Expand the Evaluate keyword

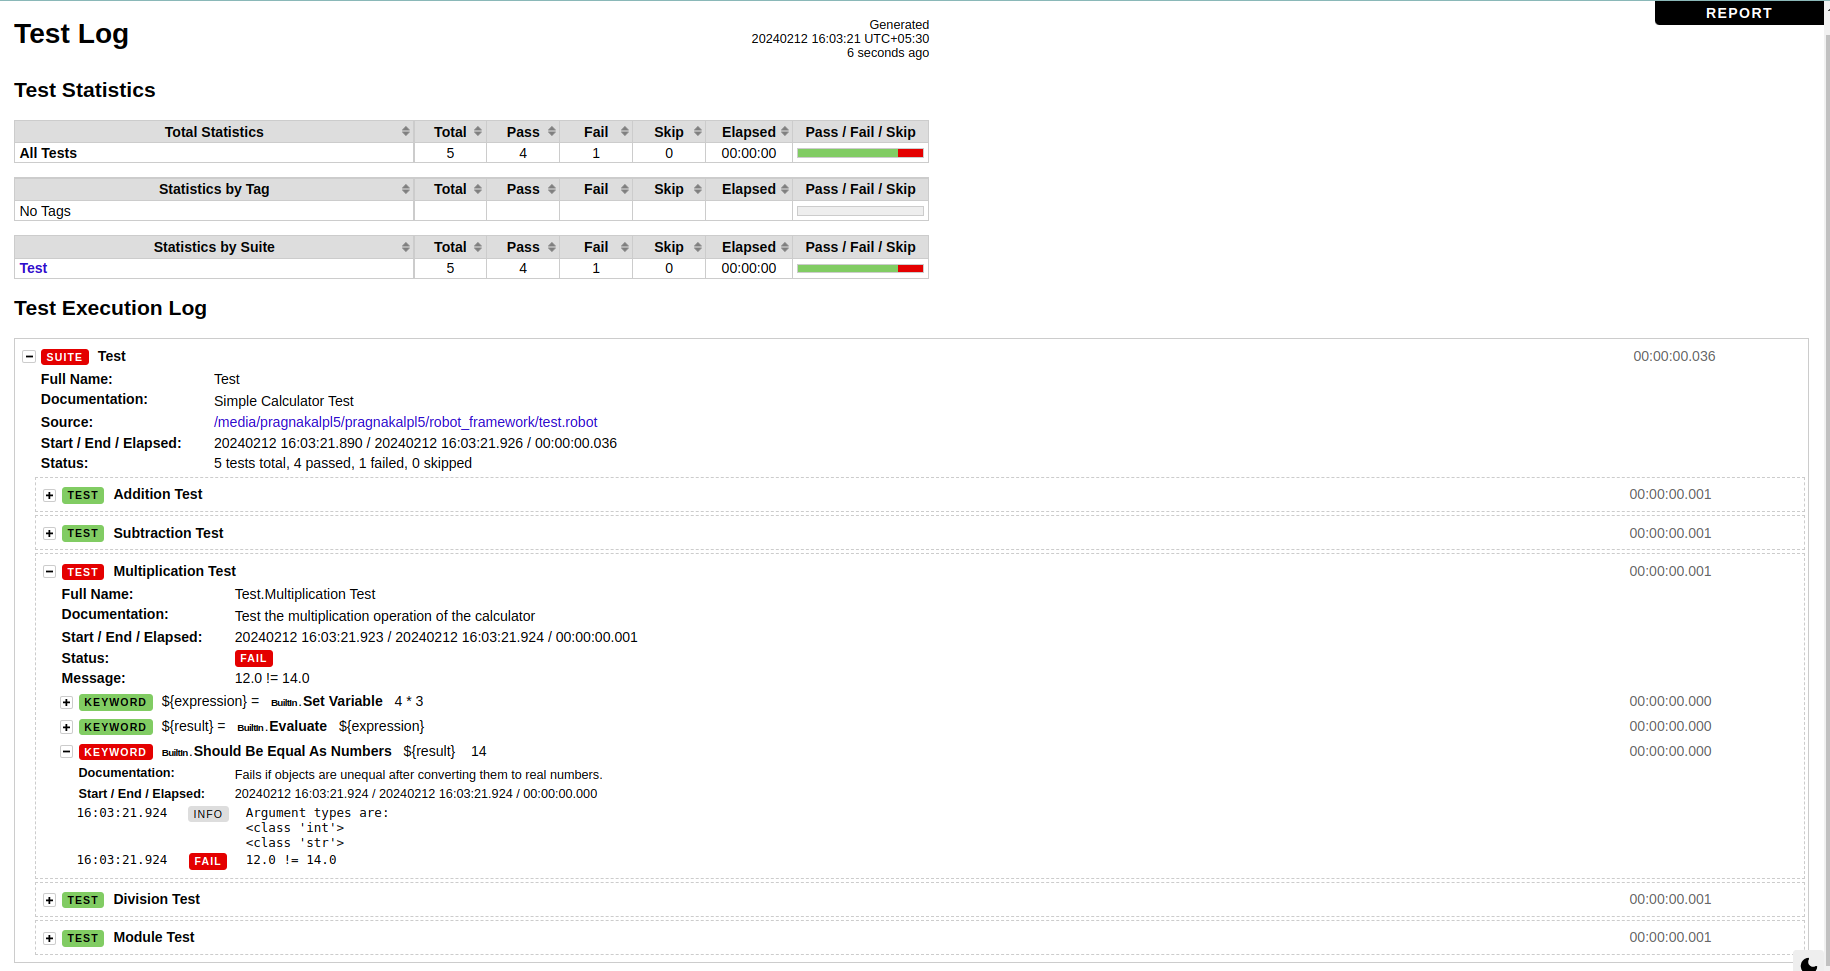pos(66,727)
